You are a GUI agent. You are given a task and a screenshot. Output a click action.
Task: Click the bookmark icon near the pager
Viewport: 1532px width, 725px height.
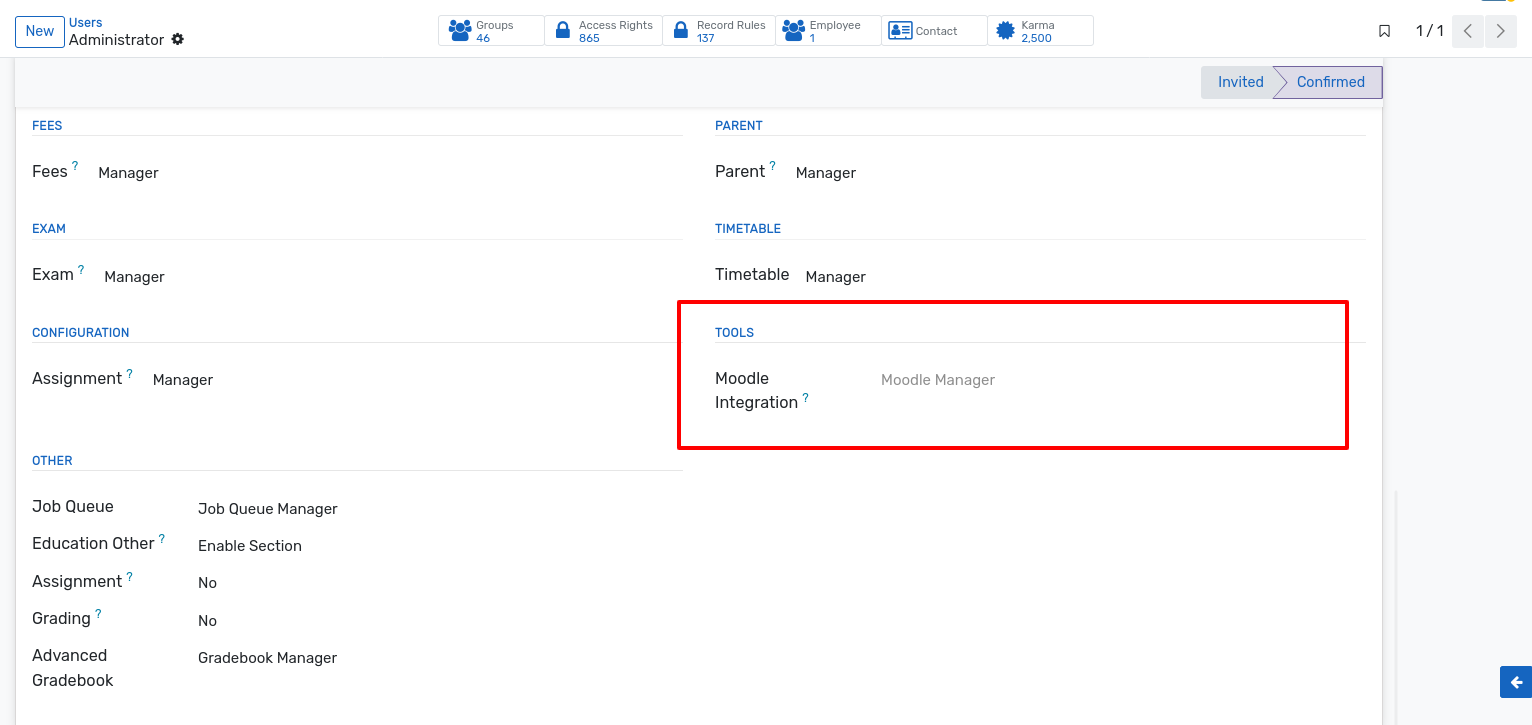click(x=1385, y=31)
